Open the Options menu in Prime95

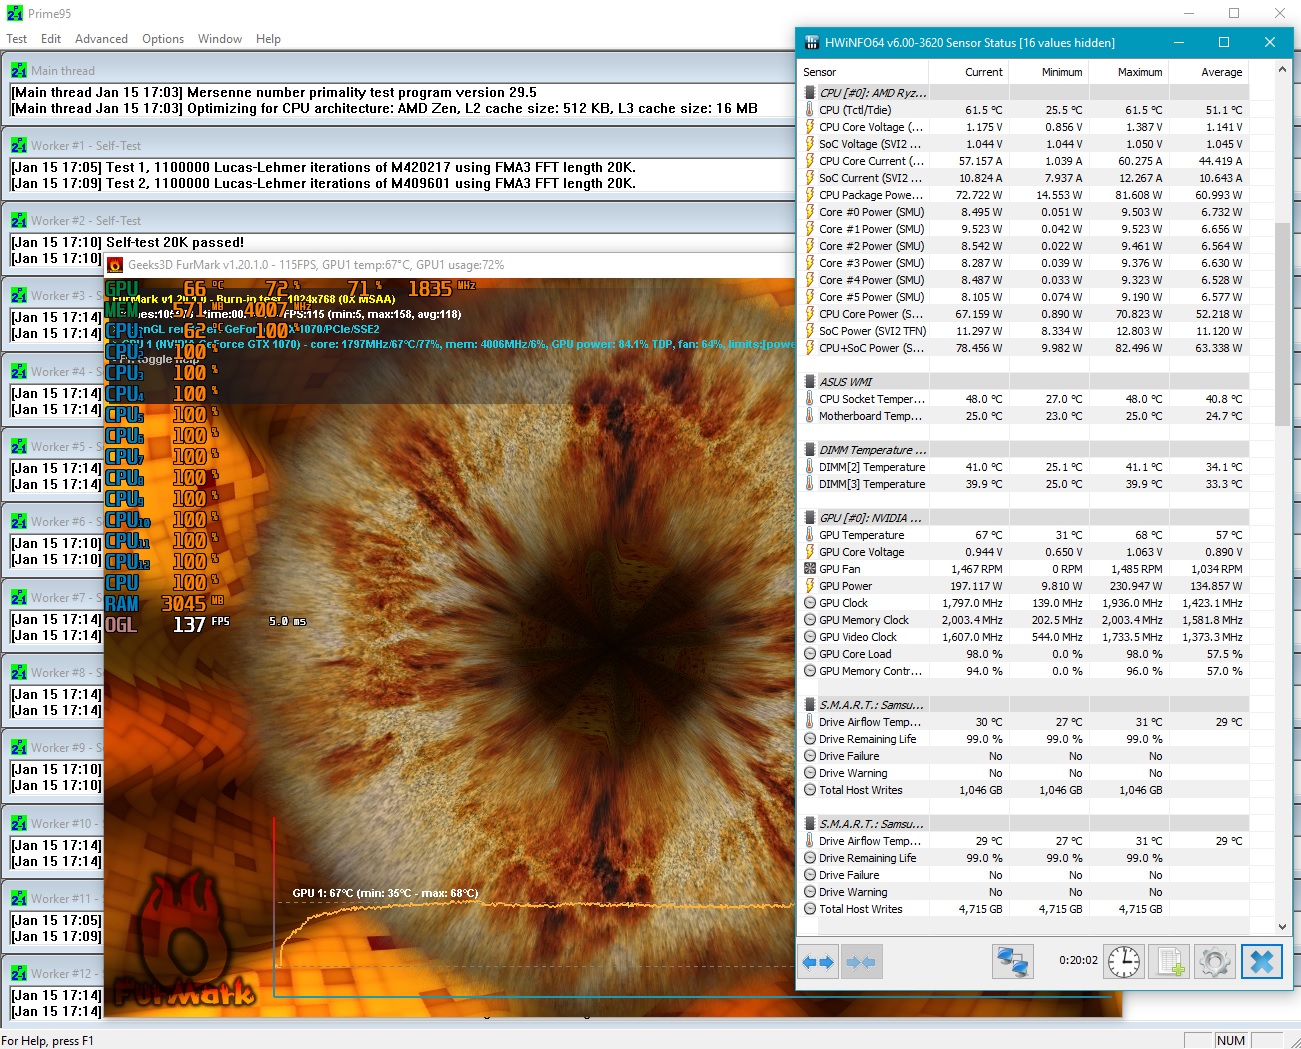click(163, 39)
